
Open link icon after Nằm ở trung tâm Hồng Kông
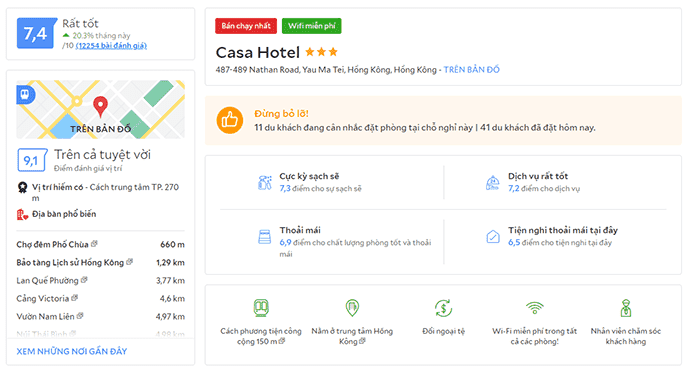(362, 341)
